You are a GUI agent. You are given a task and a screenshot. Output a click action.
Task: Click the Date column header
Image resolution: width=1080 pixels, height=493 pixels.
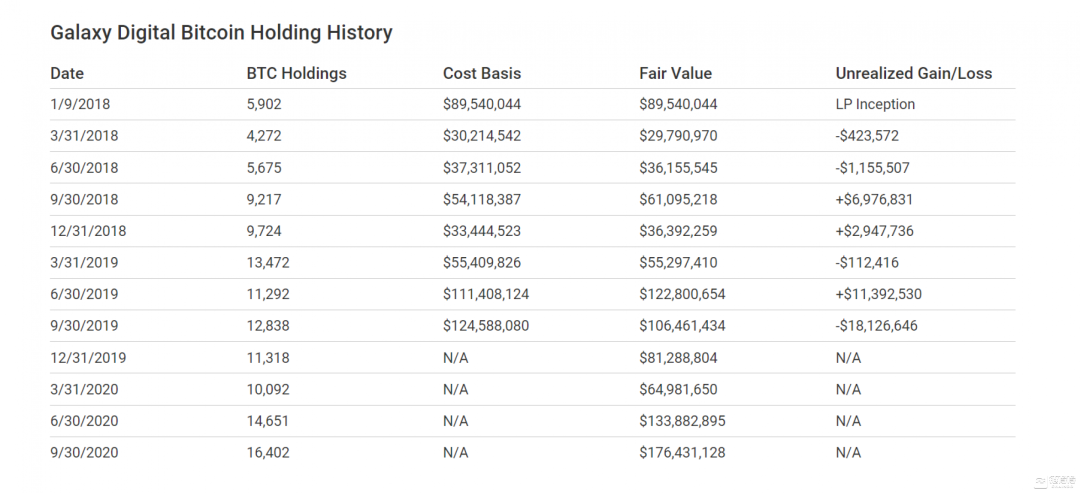pos(67,73)
